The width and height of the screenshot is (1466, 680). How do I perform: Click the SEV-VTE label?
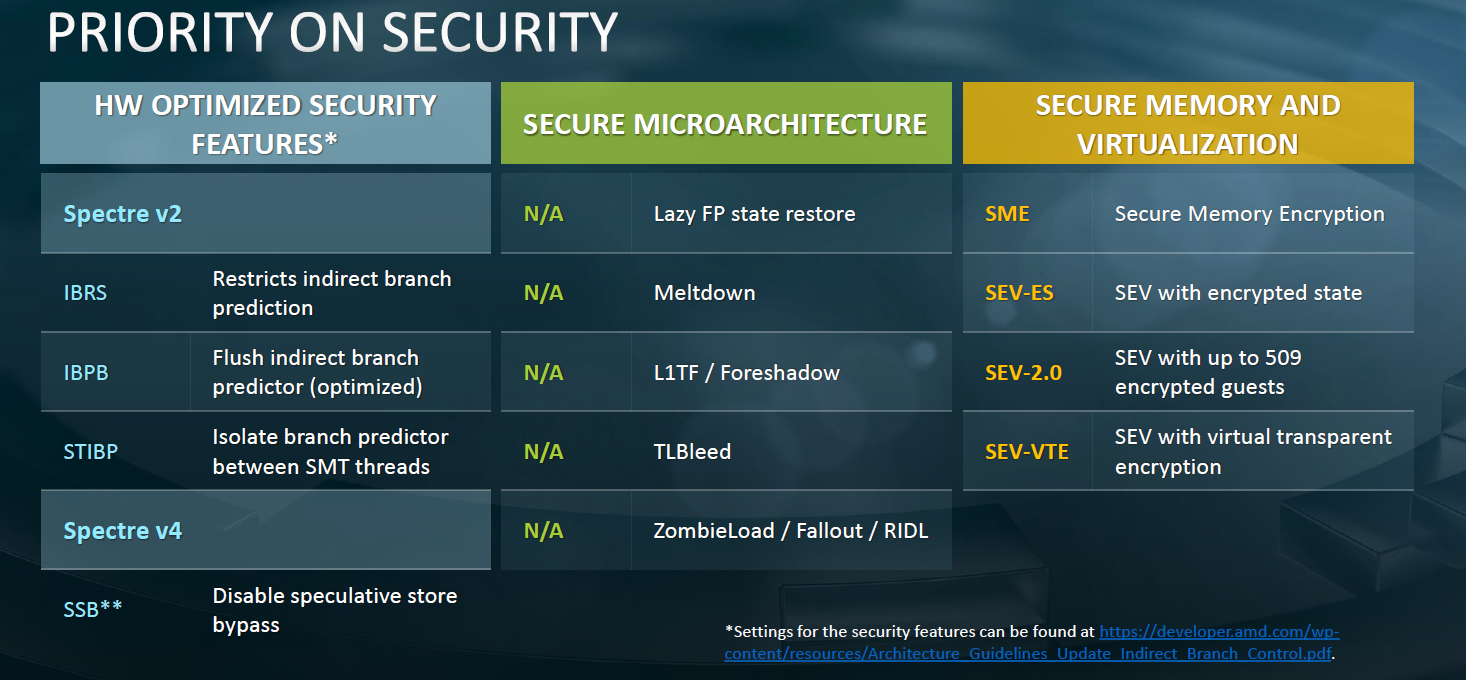(x=1027, y=451)
